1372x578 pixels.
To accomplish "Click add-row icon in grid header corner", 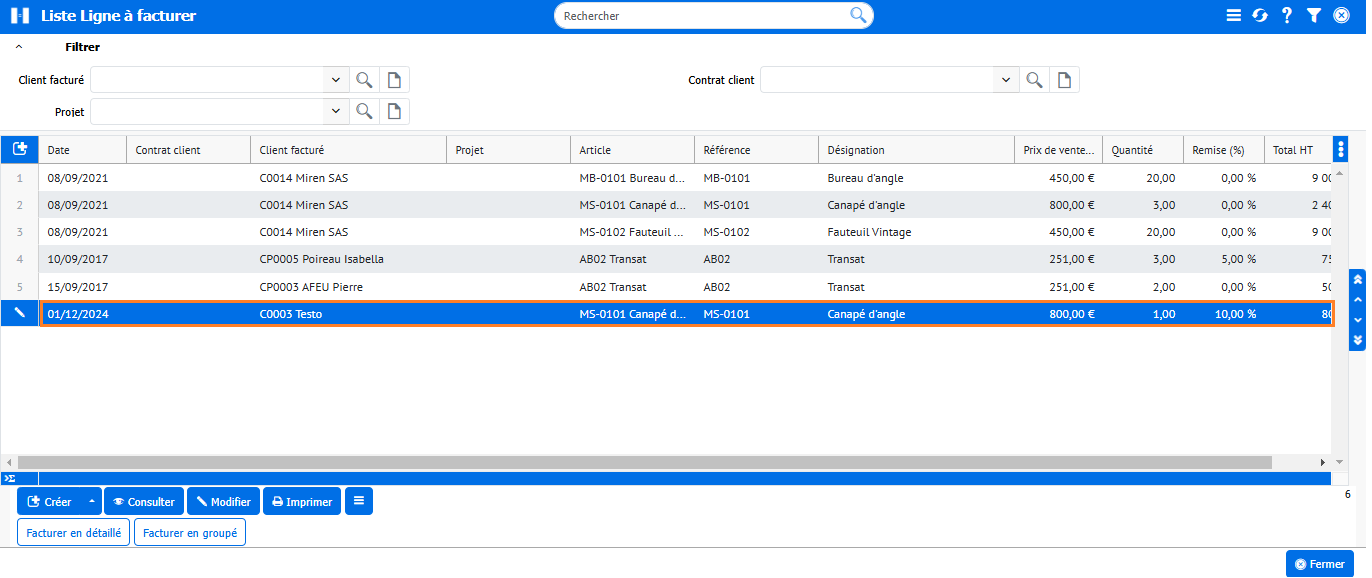I will click(x=20, y=149).
